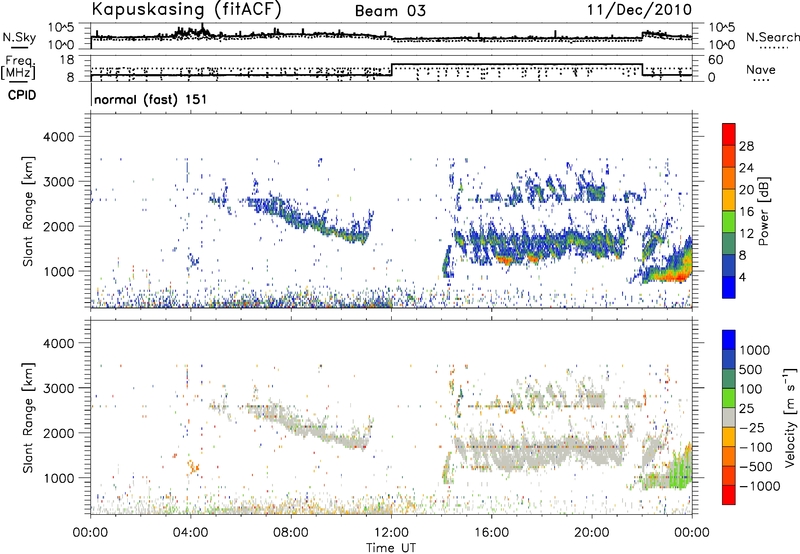
Task: Click the "3000" tick on power panel axis
Action: 59,182
